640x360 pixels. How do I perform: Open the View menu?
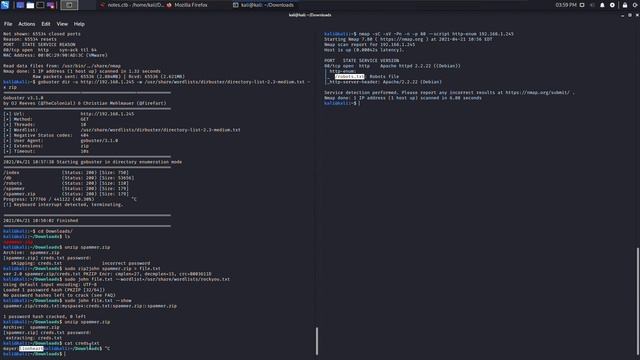tap(62, 24)
